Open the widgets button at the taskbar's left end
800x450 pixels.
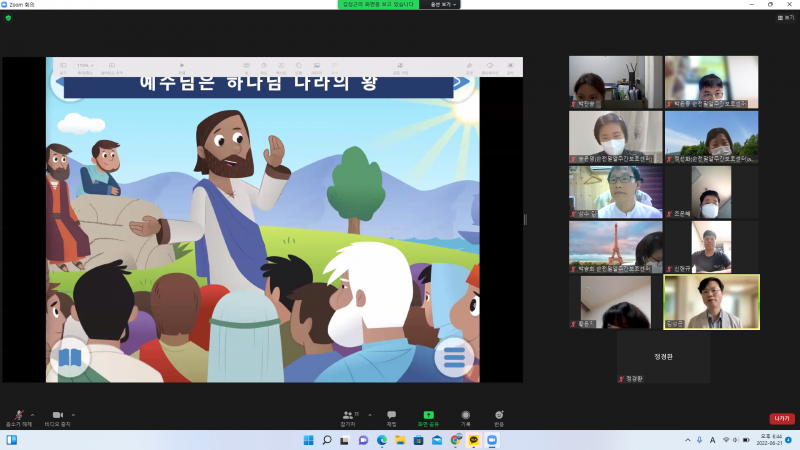[x=12, y=440]
